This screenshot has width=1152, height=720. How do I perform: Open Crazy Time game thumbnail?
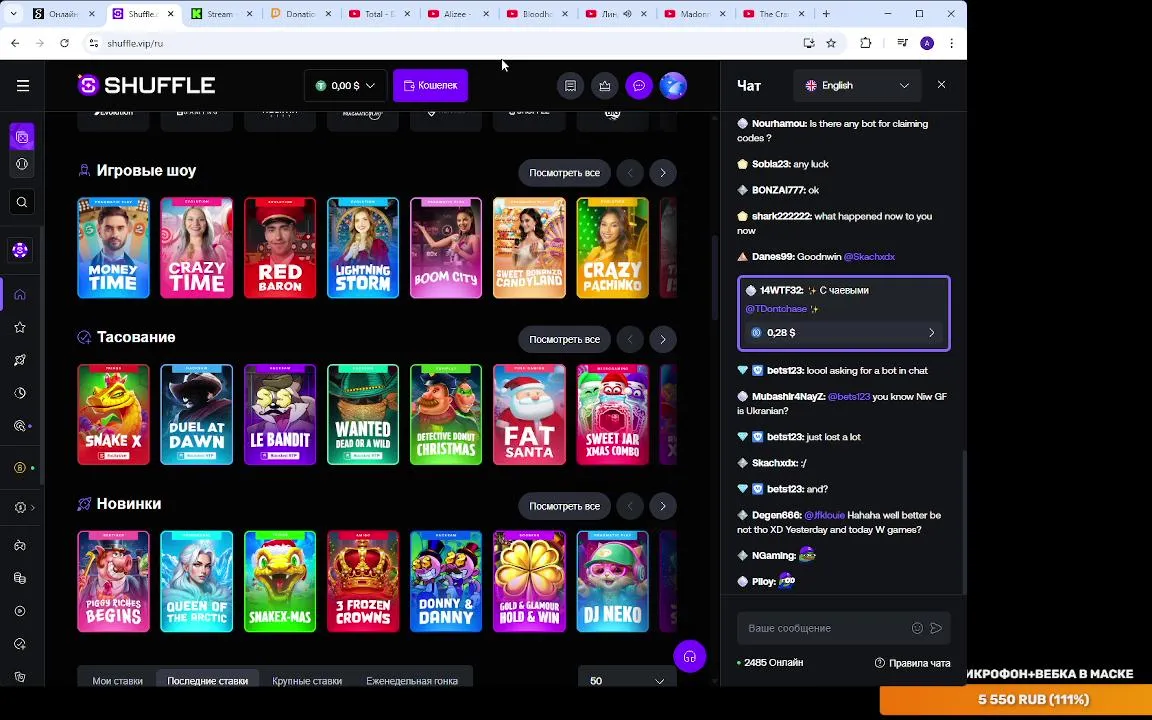196,248
